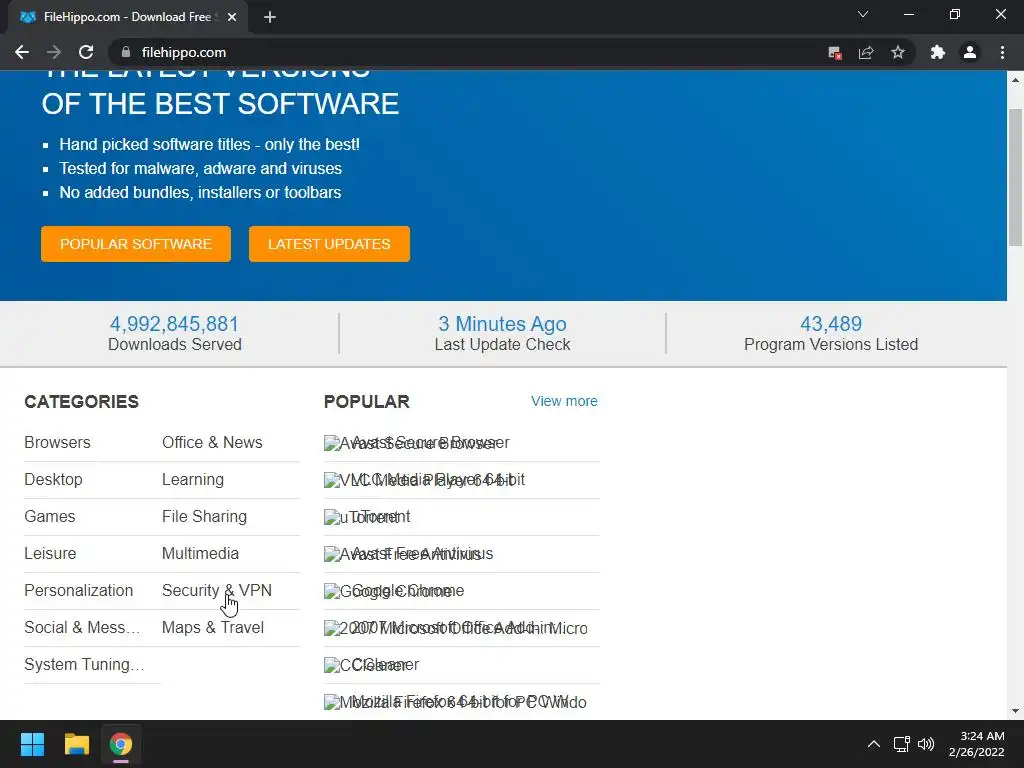This screenshot has height=768, width=1024.
Task: Open the Chrome profile icon
Action: [970, 52]
